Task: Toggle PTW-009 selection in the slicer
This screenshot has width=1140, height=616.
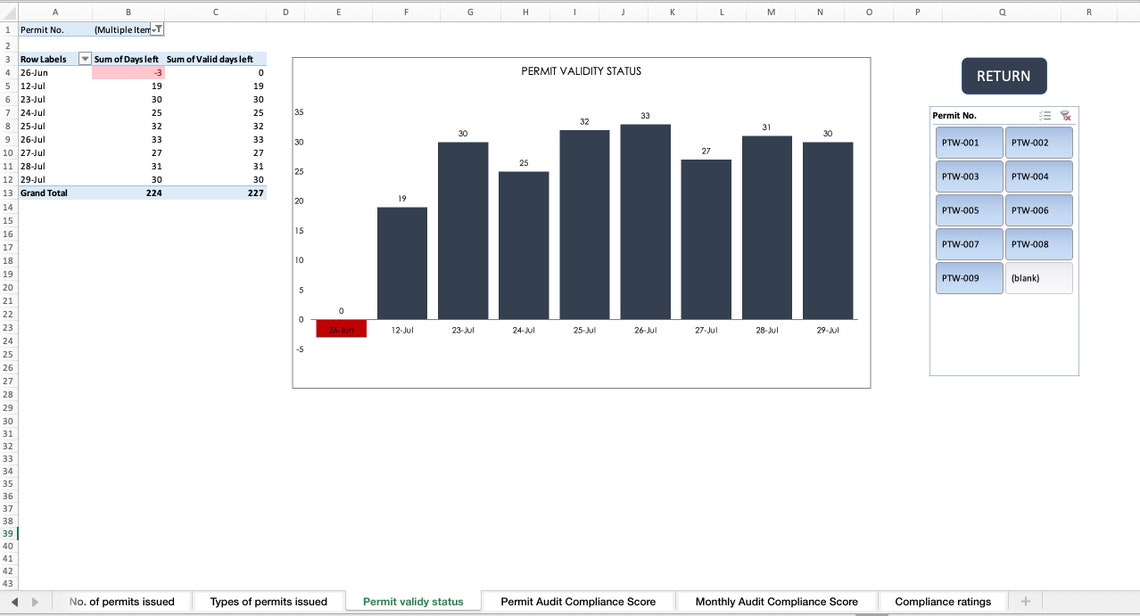Action: tap(968, 278)
